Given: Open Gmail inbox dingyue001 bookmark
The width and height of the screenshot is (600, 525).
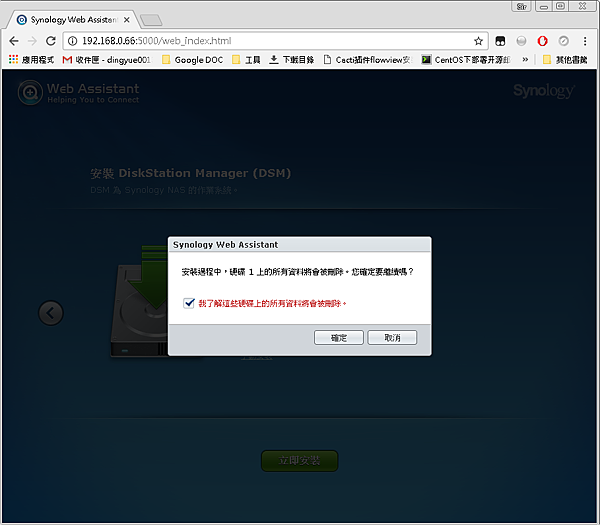Looking at the screenshot, I should [107, 60].
